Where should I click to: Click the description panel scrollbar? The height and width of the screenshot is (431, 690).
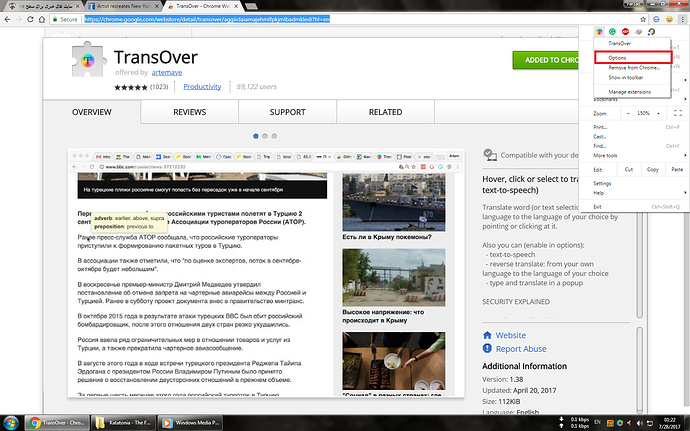click(x=640, y=264)
